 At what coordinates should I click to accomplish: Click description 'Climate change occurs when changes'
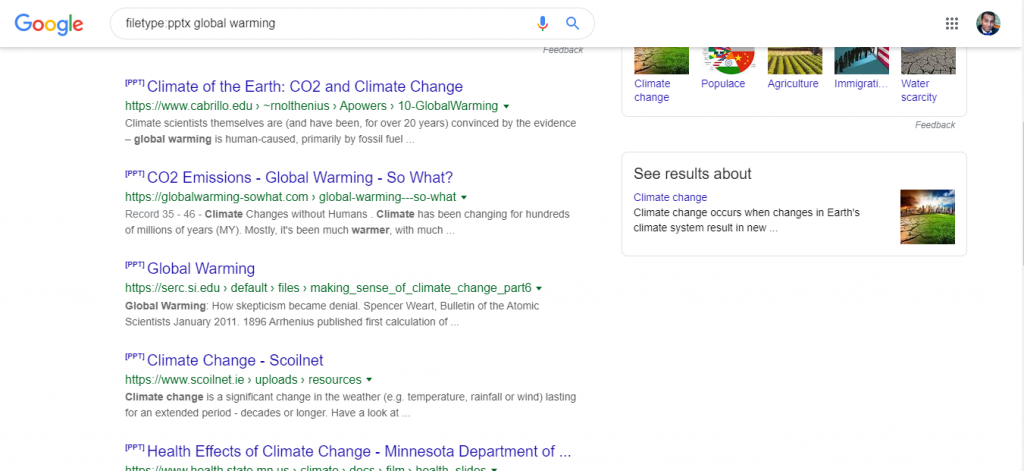746,221
